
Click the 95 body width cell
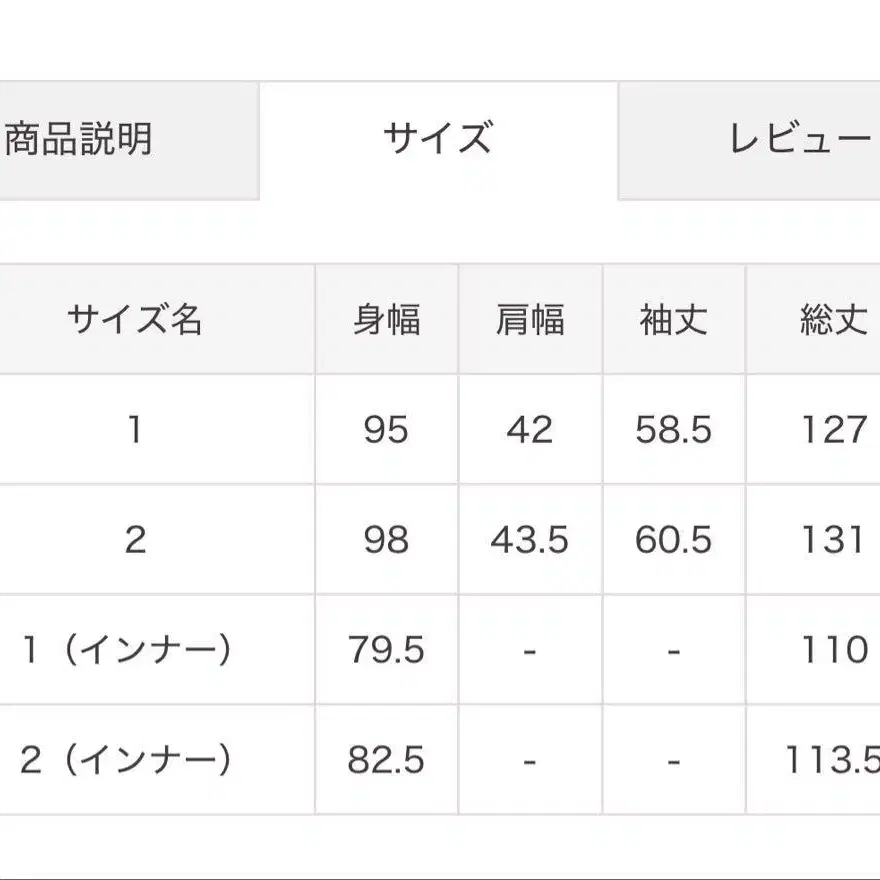386,430
